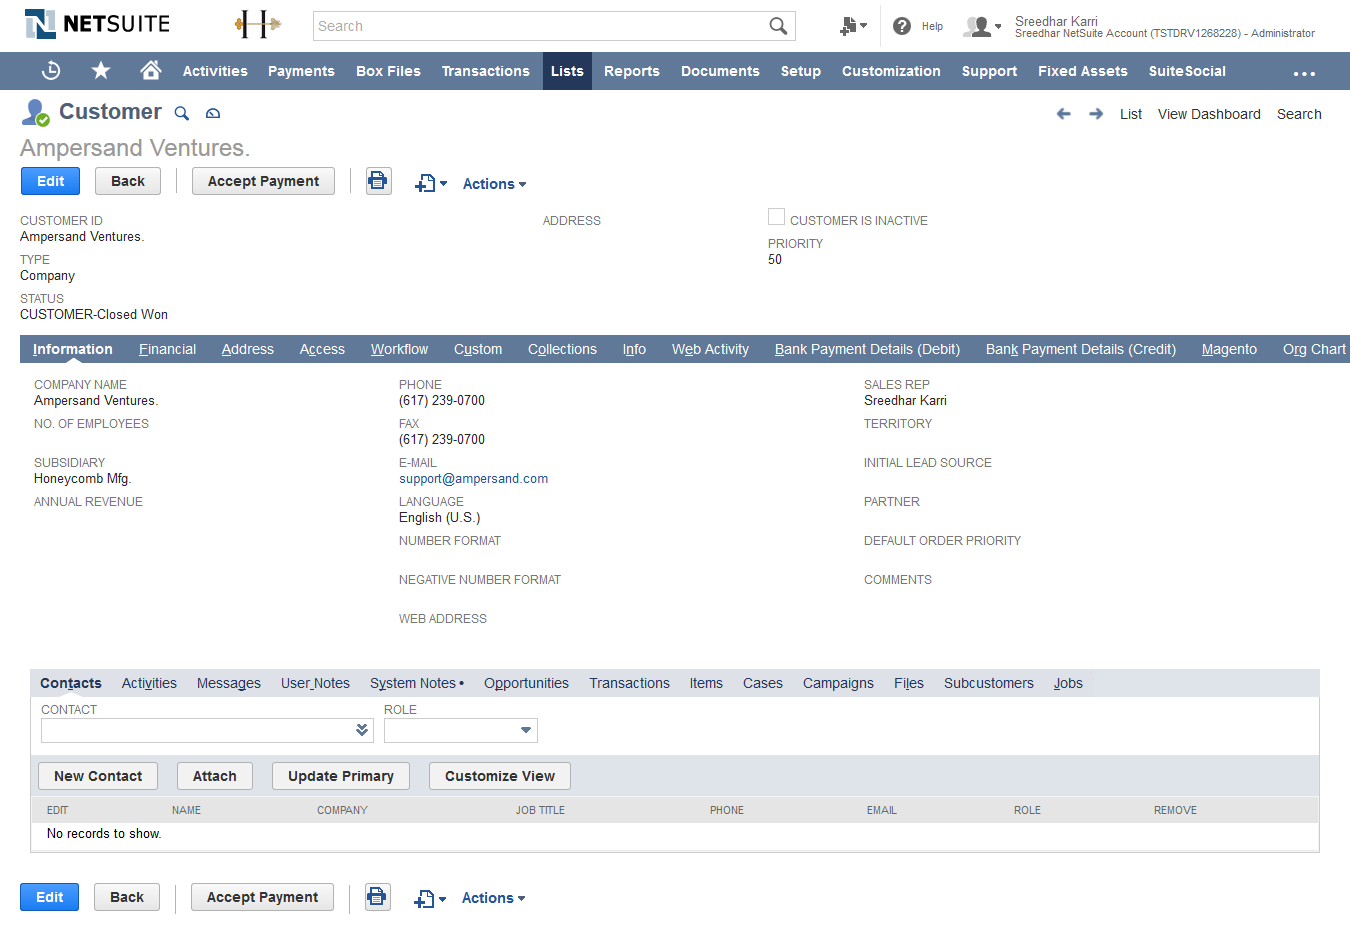Click the bottom print icon
The width and height of the screenshot is (1350, 935).
coord(377,897)
